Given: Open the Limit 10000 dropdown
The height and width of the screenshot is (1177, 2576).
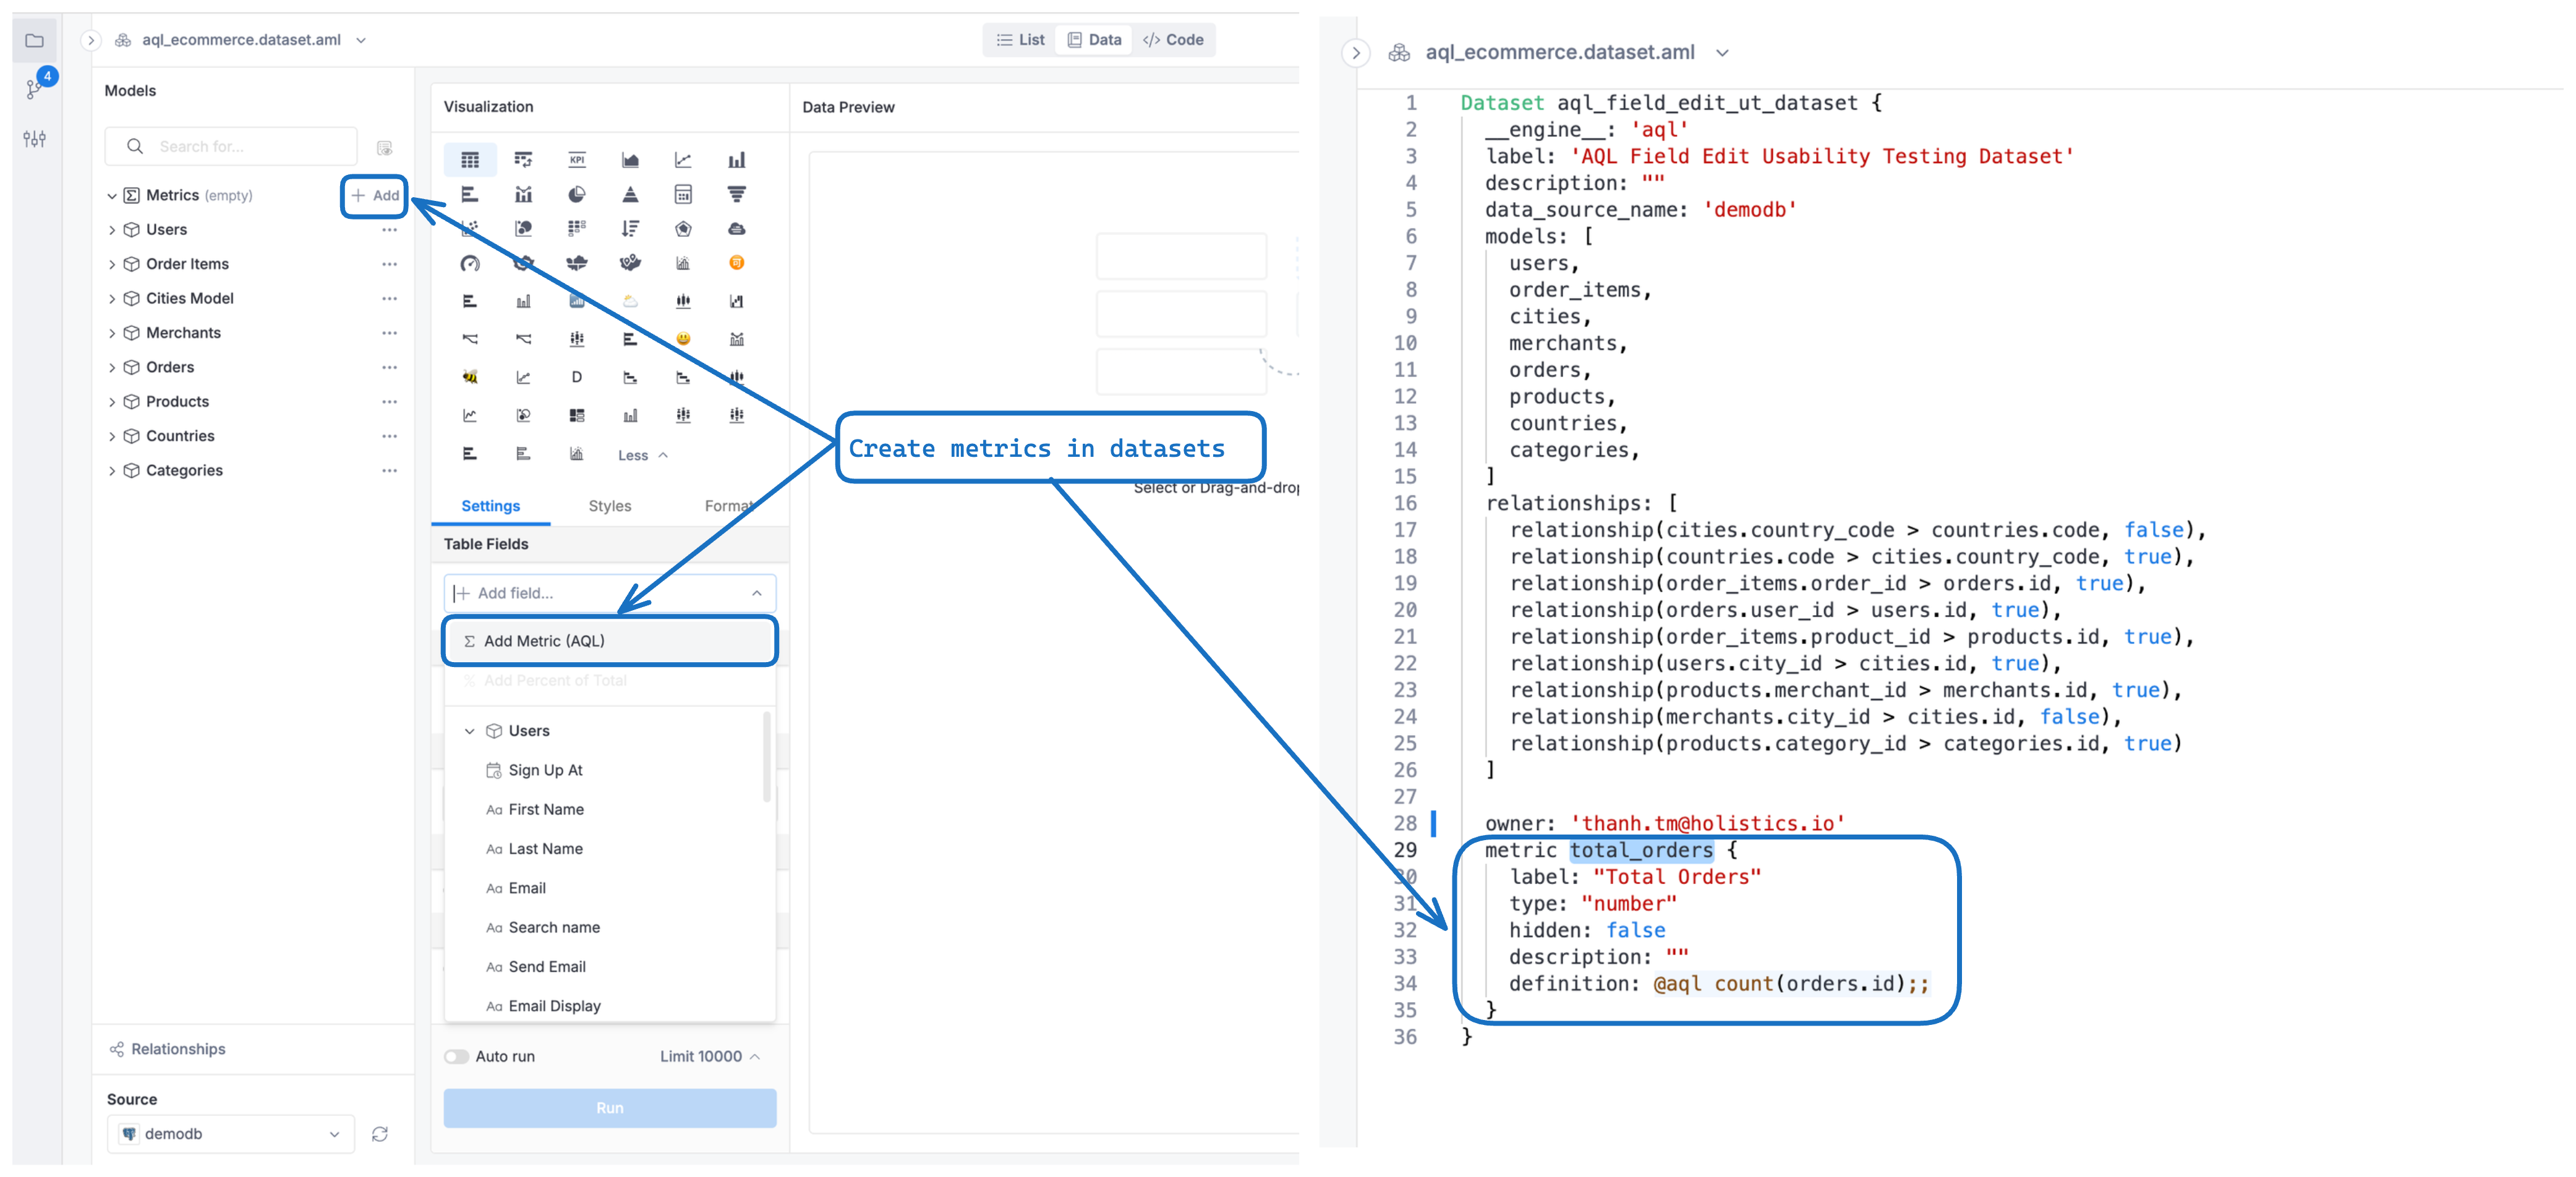Looking at the screenshot, I should coord(709,1056).
